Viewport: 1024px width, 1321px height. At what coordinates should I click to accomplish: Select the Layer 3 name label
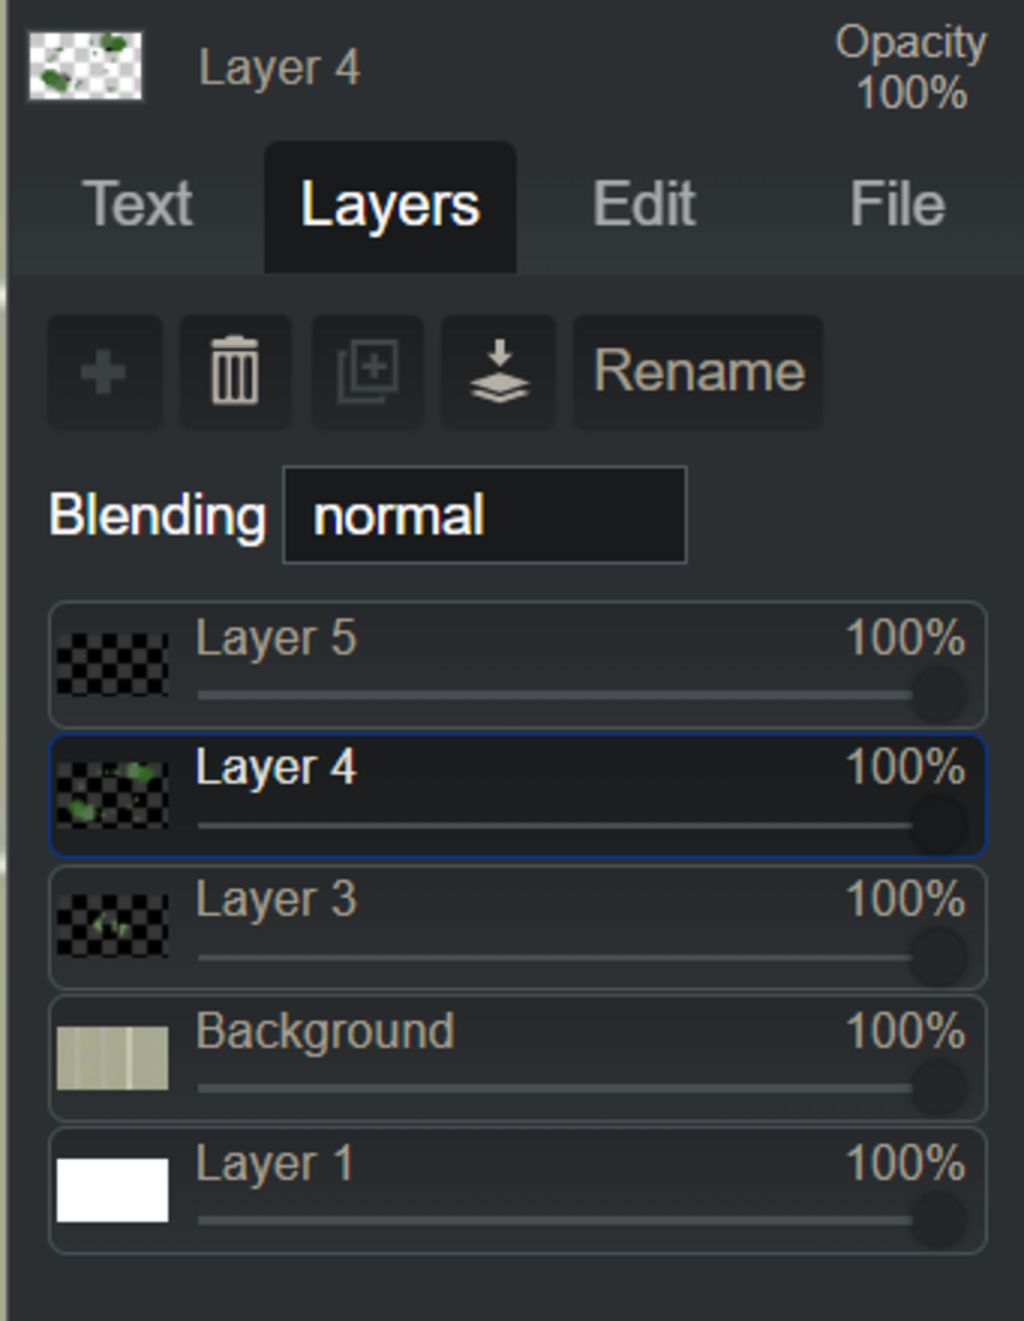click(x=276, y=899)
